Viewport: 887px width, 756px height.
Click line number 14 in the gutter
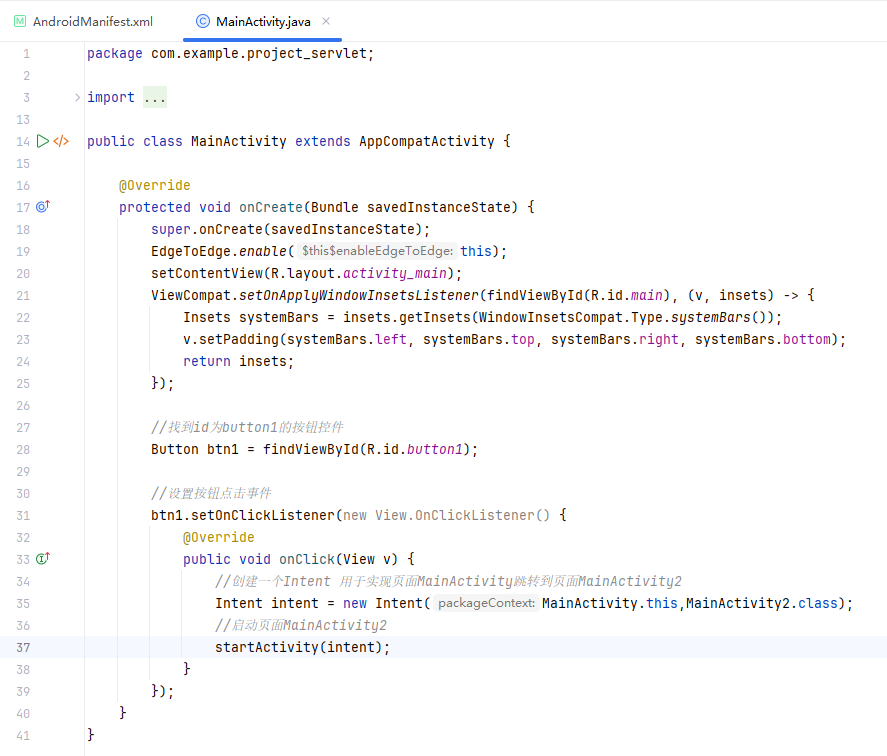[x=23, y=141]
